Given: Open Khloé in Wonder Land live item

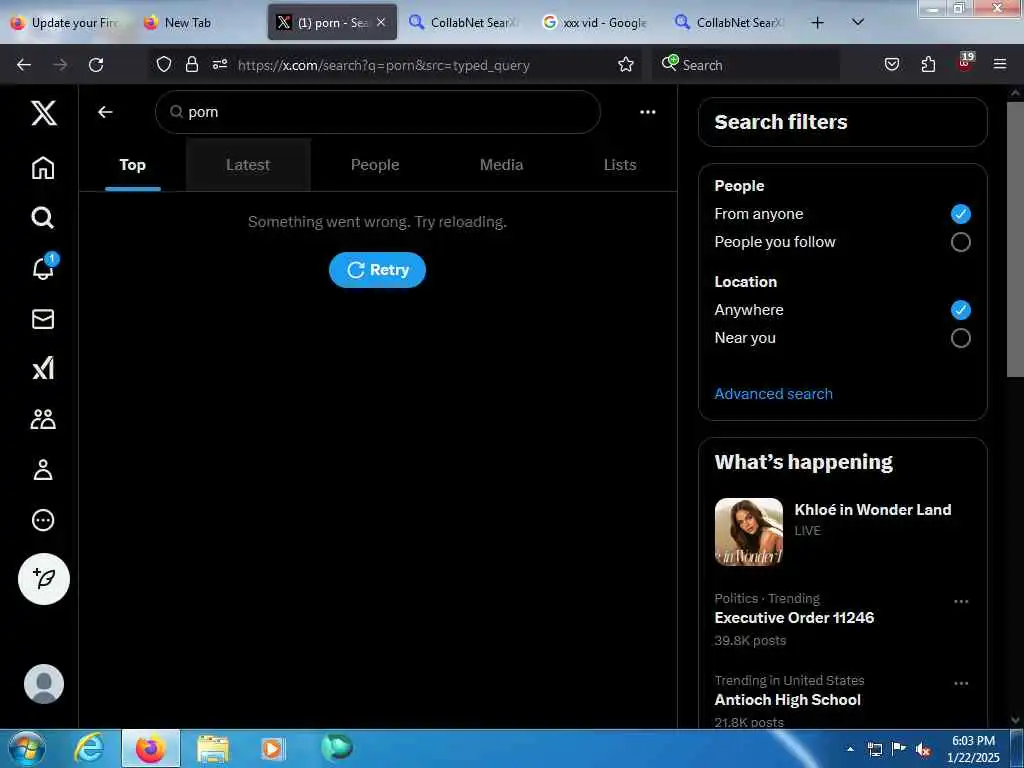Looking at the screenshot, I should coord(842,532).
